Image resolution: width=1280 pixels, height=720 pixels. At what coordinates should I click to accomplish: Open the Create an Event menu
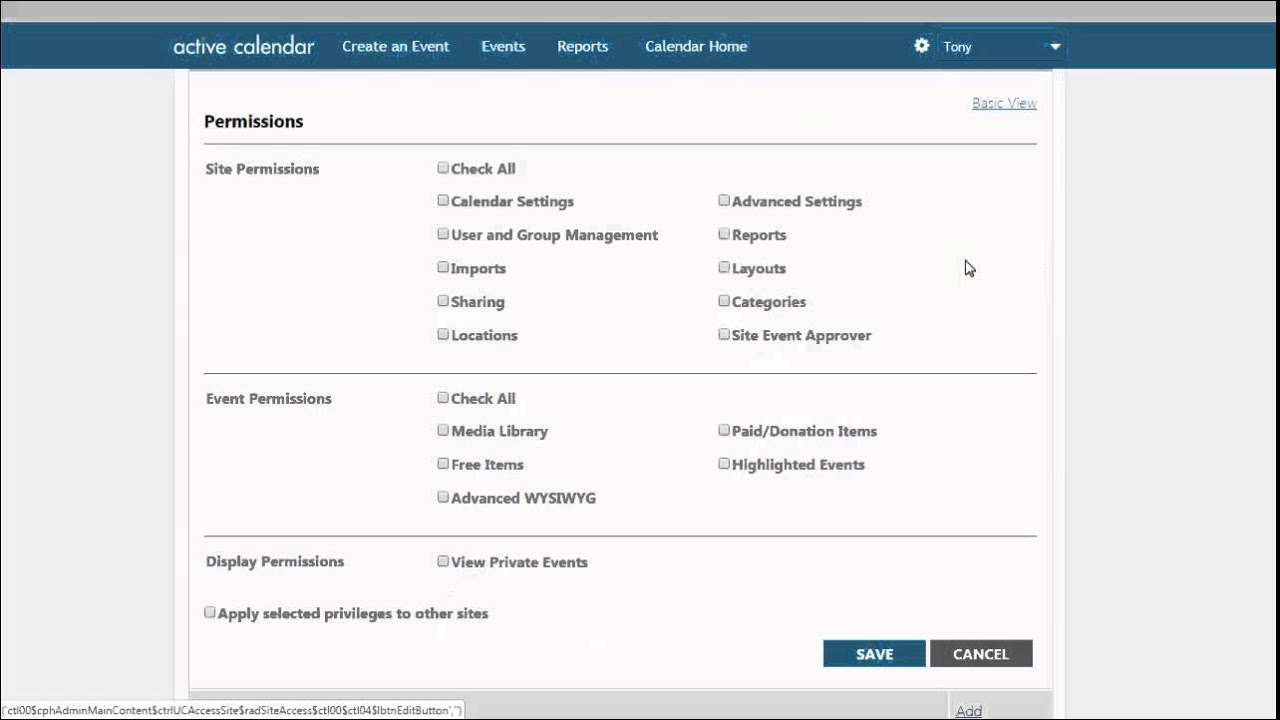(395, 46)
